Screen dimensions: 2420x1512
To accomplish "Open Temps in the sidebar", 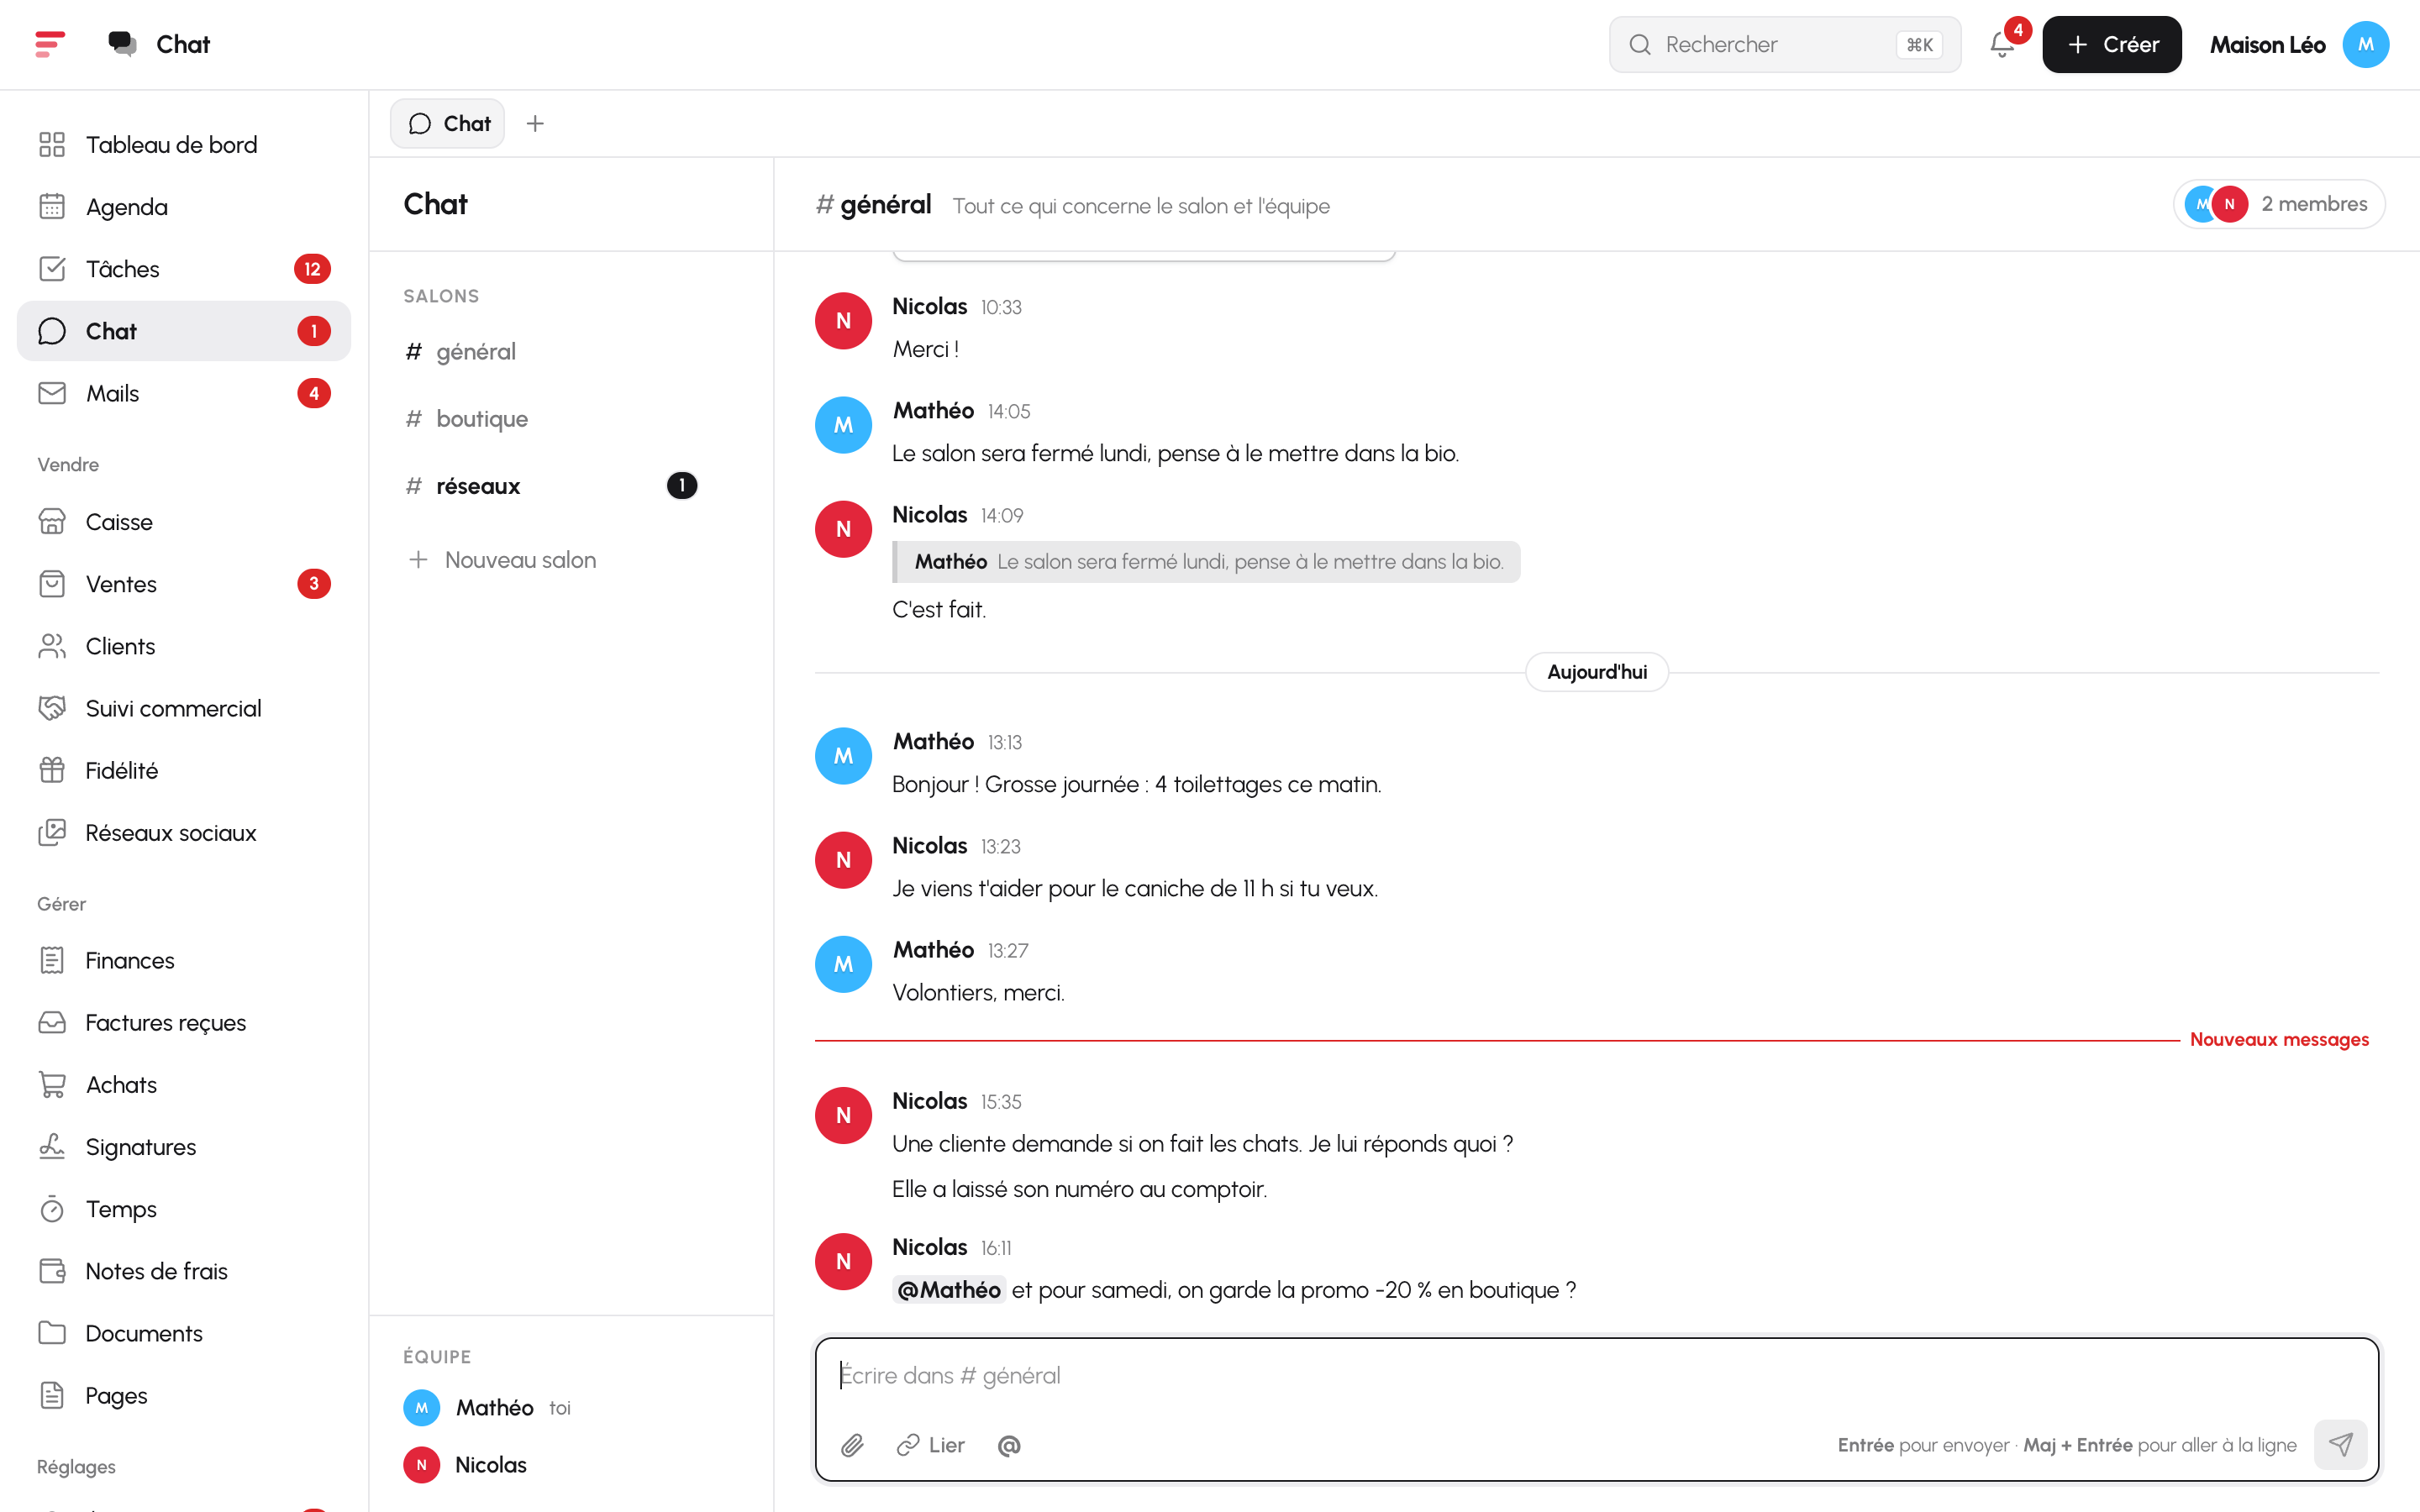I will click(x=184, y=1209).
